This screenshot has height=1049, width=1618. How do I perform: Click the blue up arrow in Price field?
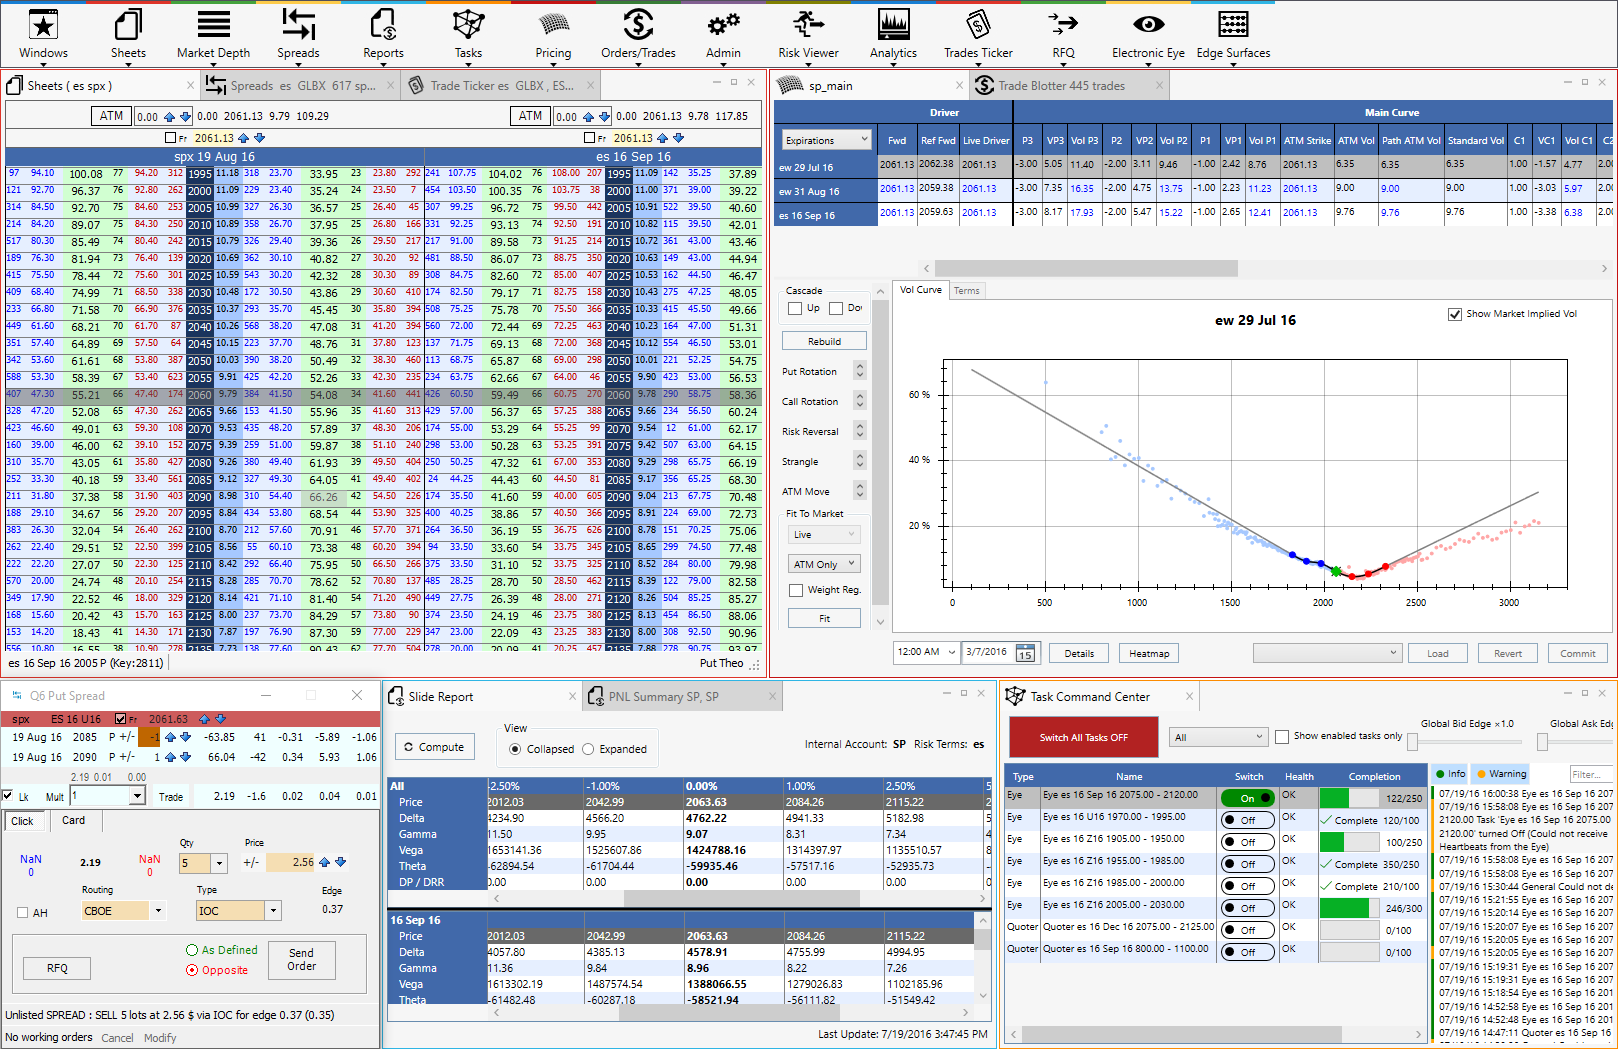pos(325,862)
